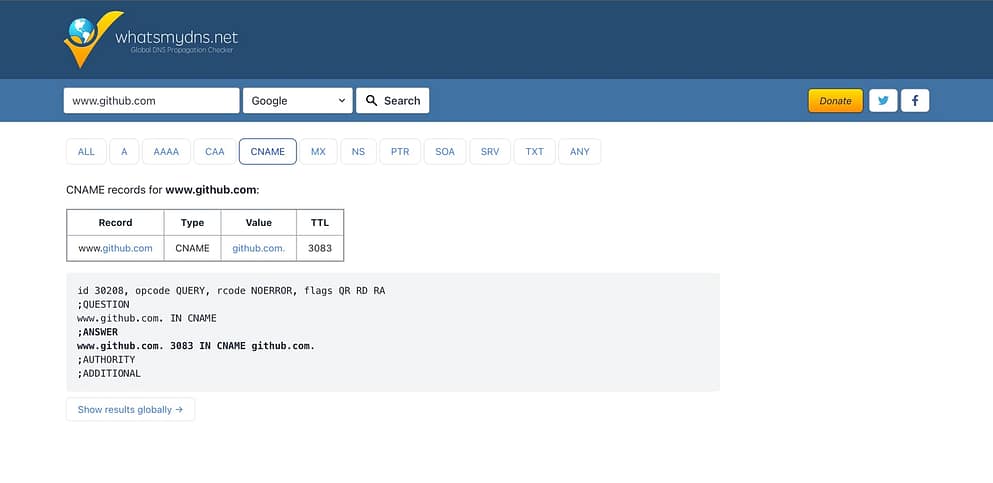This screenshot has width=993, height=483.
Task: Follow the github.com. value link
Action: click(258, 248)
